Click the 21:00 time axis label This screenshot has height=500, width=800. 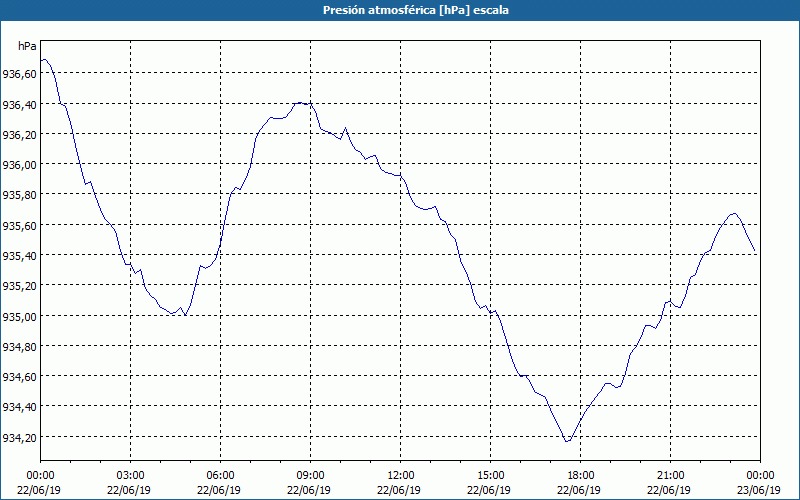pos(670,476)
